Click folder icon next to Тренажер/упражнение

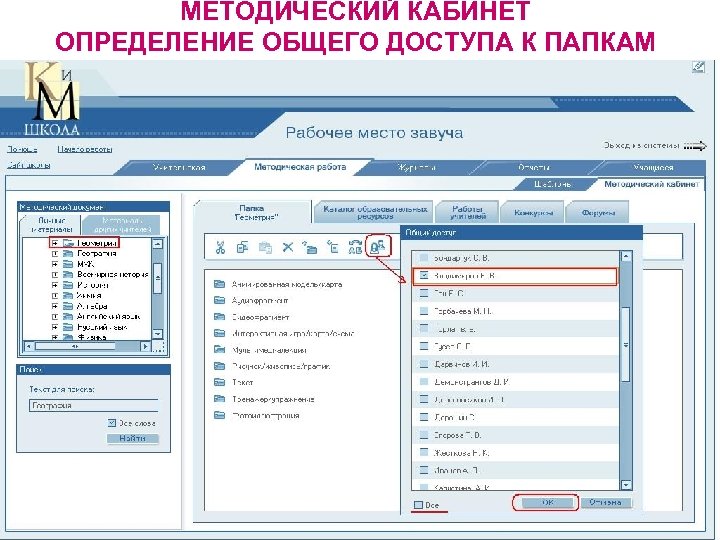[219, 399]
